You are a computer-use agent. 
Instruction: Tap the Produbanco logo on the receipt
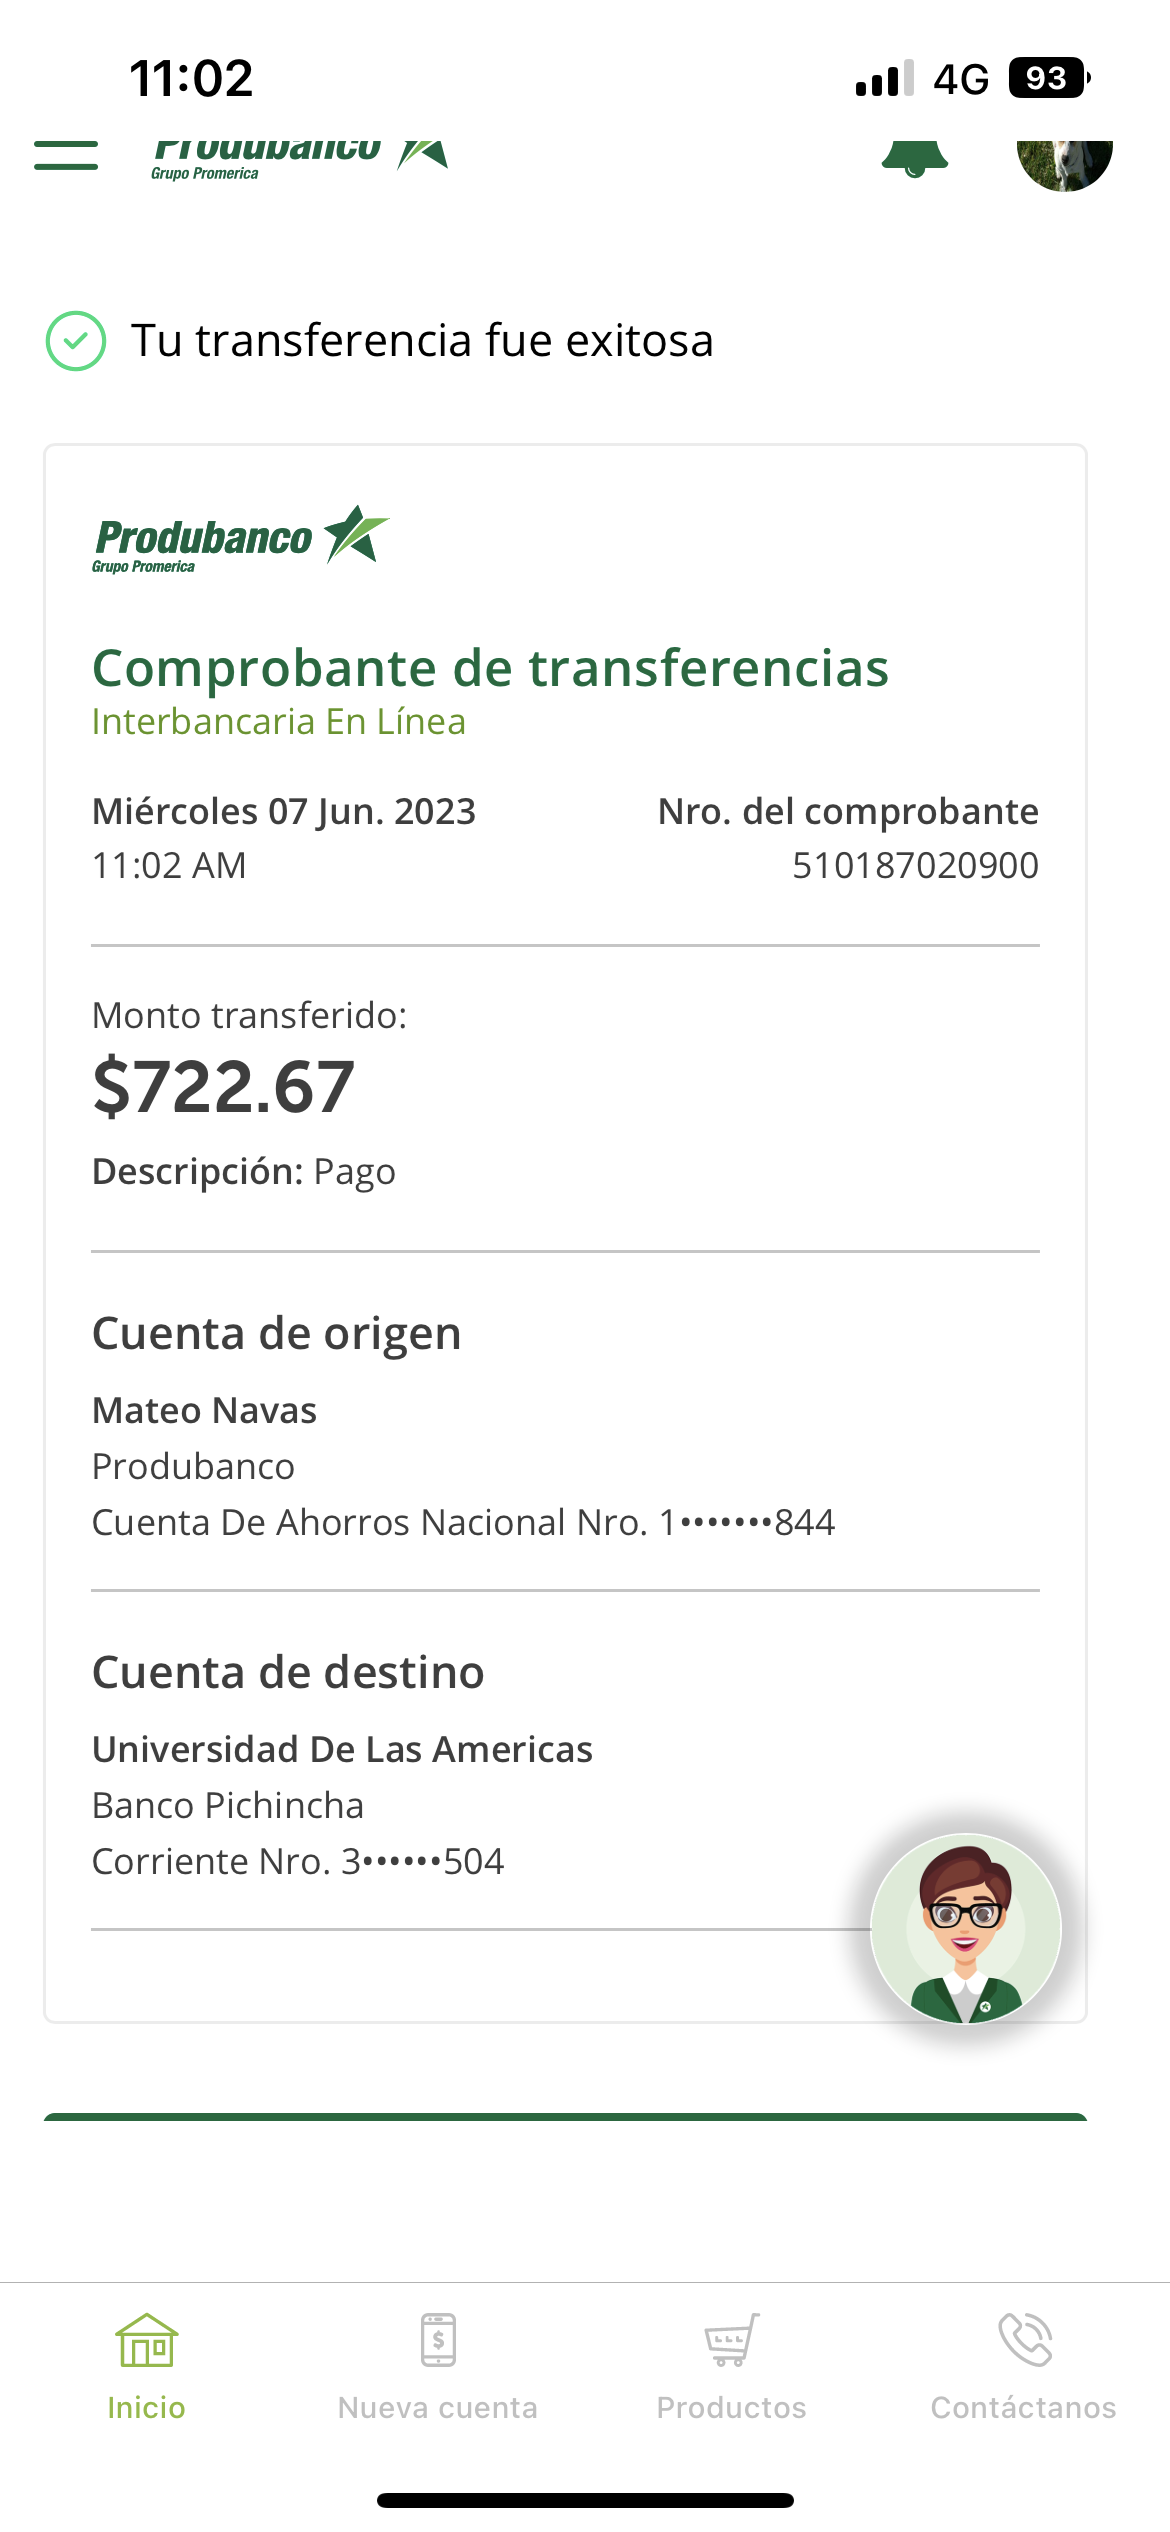tap(240, 539)
